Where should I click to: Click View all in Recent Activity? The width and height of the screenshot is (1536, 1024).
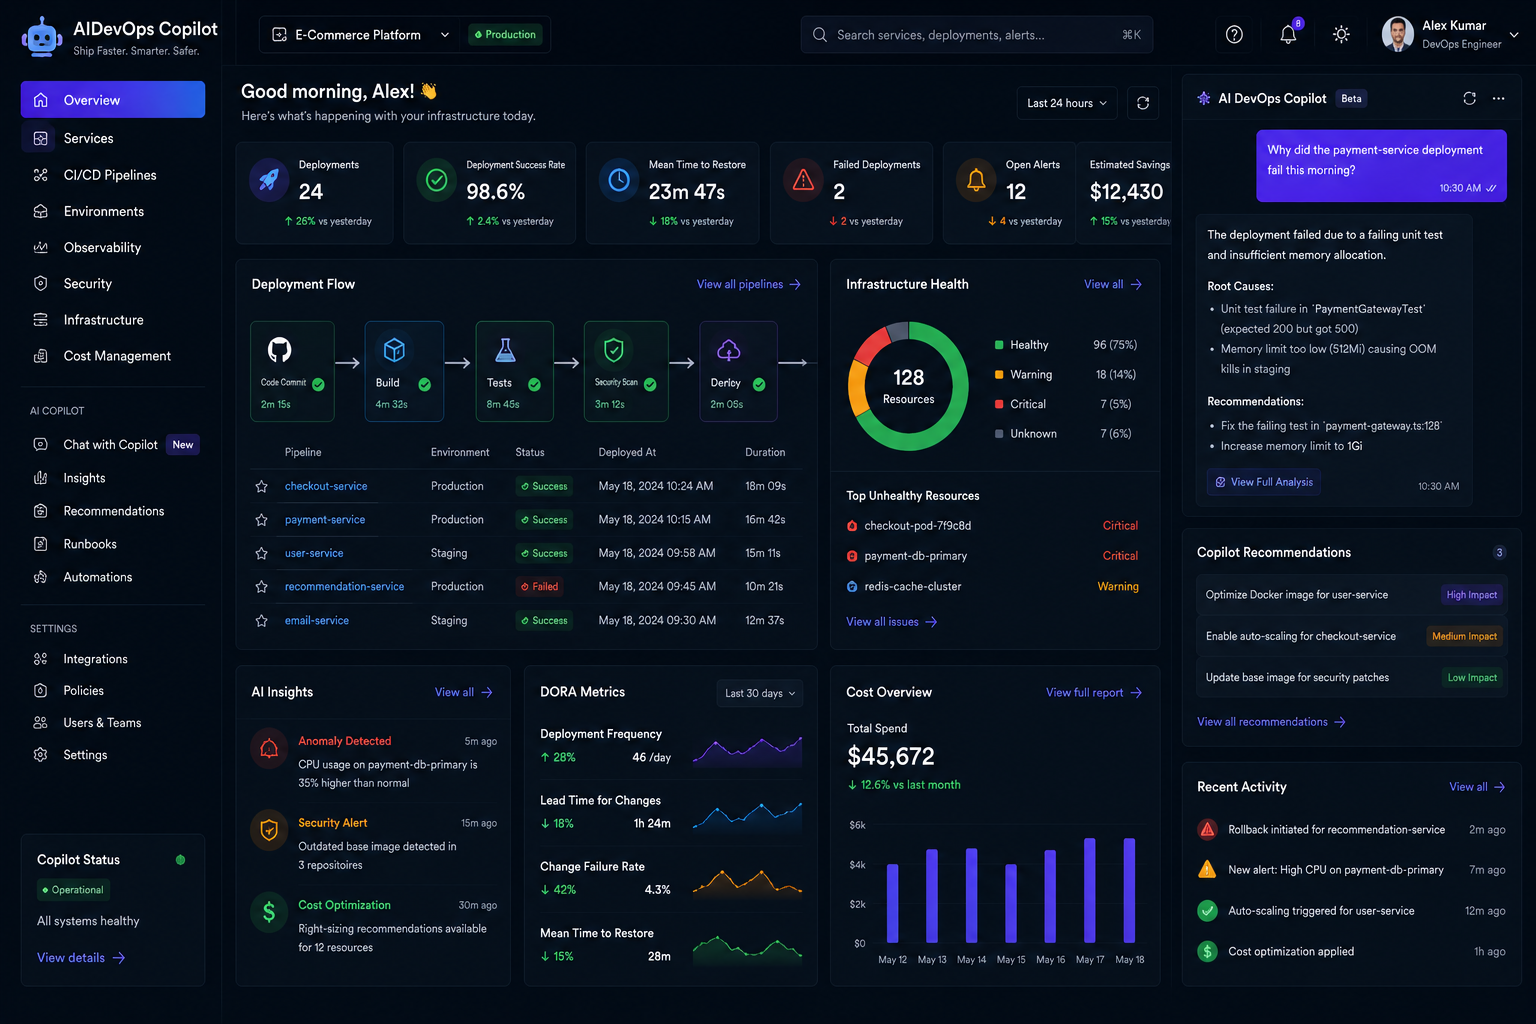coord(1478,788)
